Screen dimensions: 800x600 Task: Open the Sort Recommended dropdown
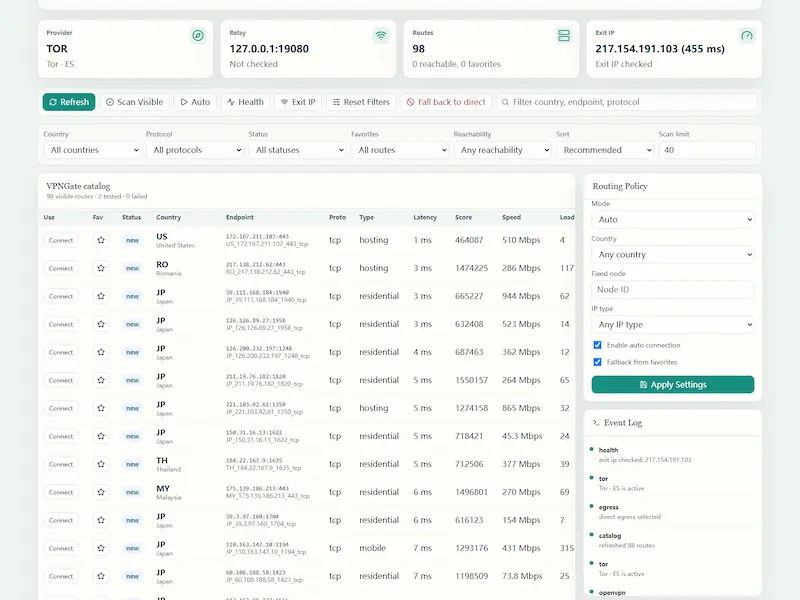605,150
